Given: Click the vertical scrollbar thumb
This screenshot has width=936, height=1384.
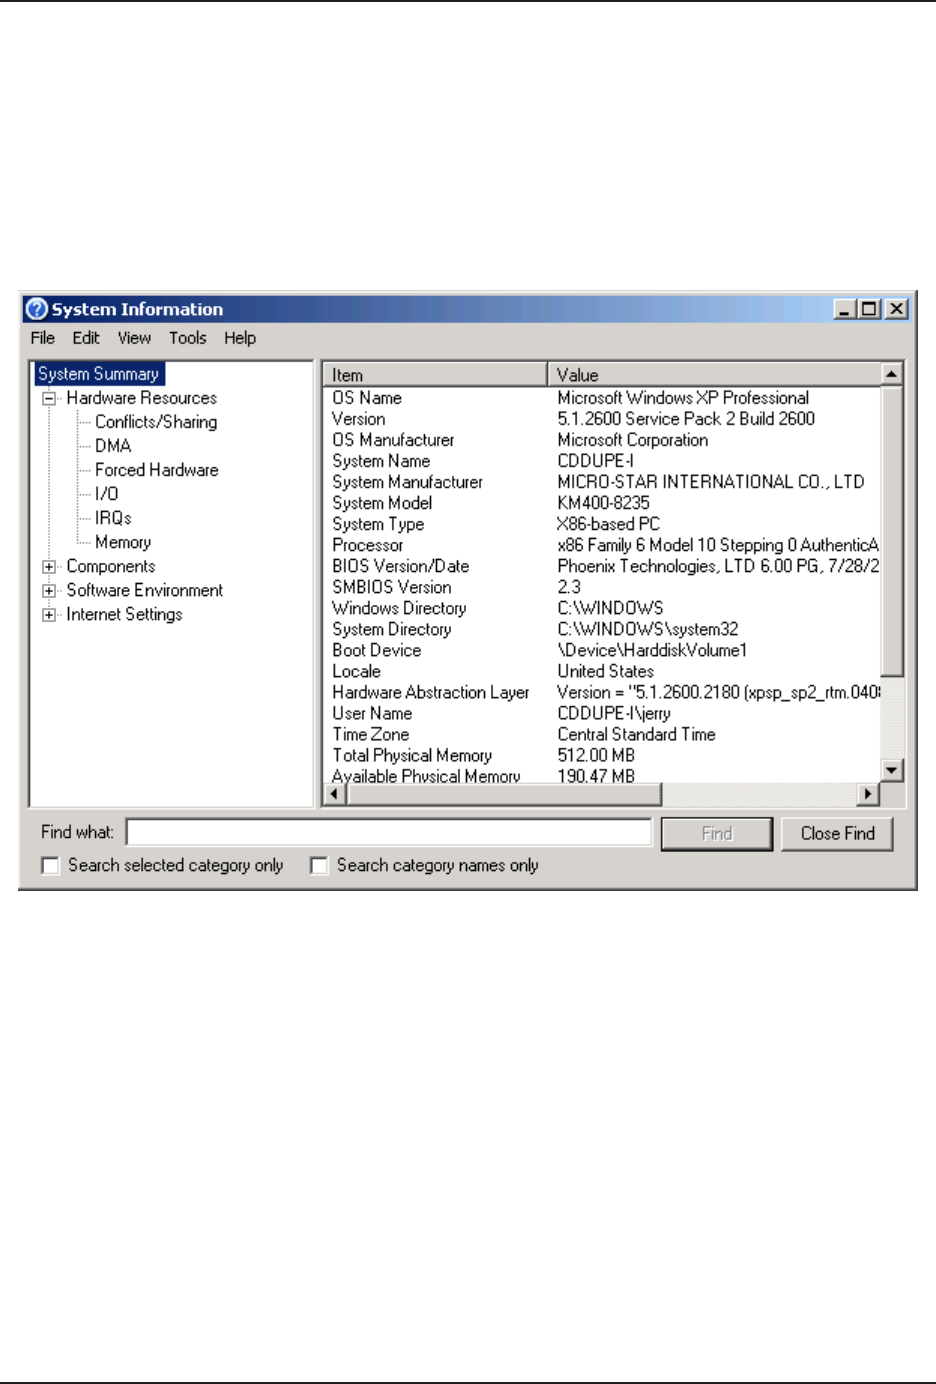Looking at the screenshot, I should [x=892, y=531].
